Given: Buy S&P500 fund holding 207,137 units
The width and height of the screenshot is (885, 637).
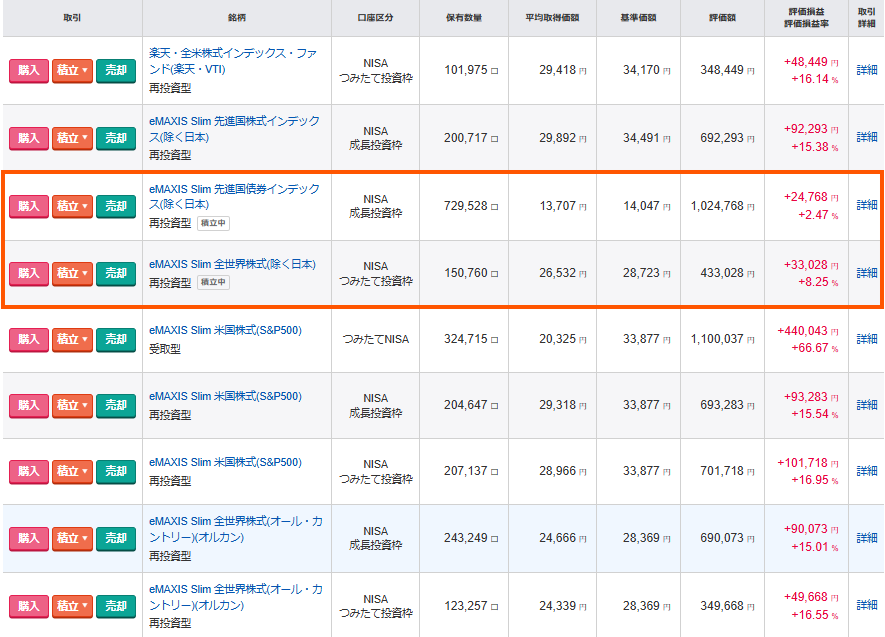Looking at the screenshot, I should [29, 472].
